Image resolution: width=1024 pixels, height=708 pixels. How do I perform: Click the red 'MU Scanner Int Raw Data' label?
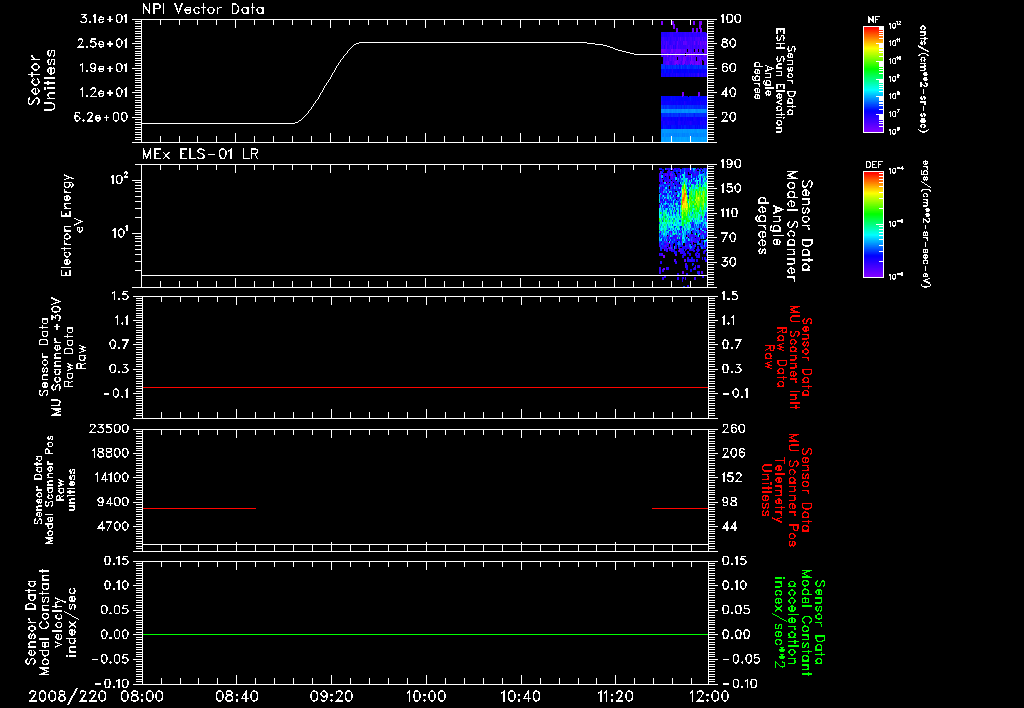788,357
